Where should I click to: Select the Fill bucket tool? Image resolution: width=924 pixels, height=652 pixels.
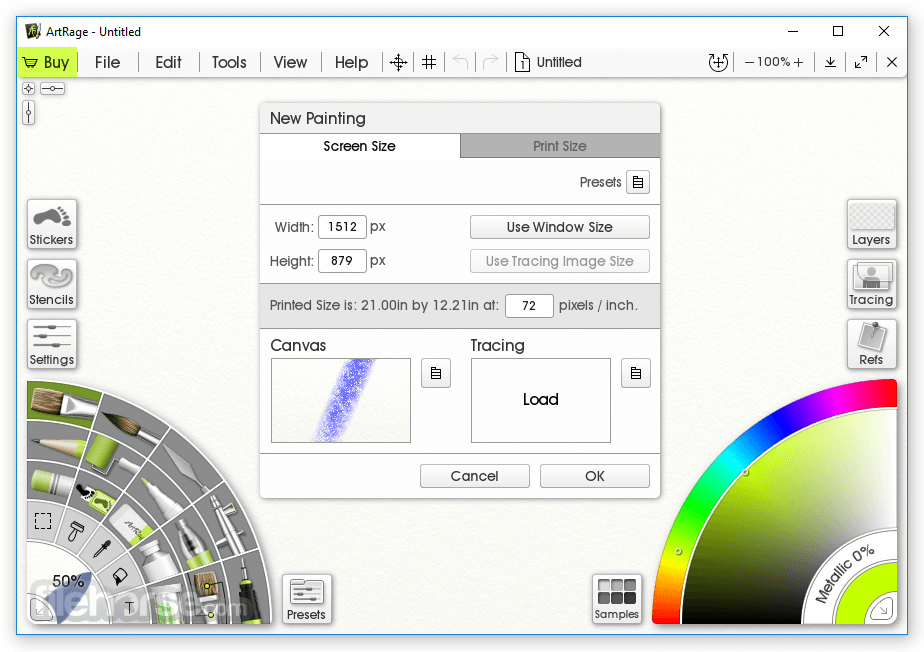tap(120, 575)
